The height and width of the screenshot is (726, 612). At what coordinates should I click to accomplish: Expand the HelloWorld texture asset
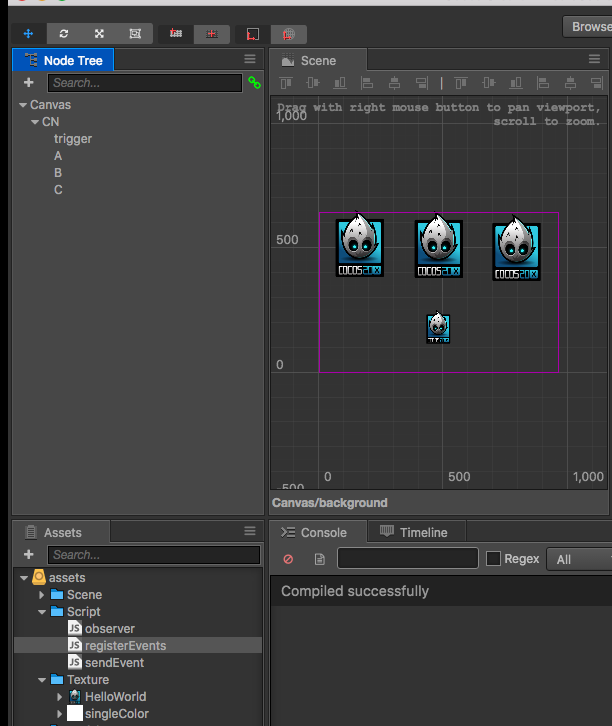59,697
